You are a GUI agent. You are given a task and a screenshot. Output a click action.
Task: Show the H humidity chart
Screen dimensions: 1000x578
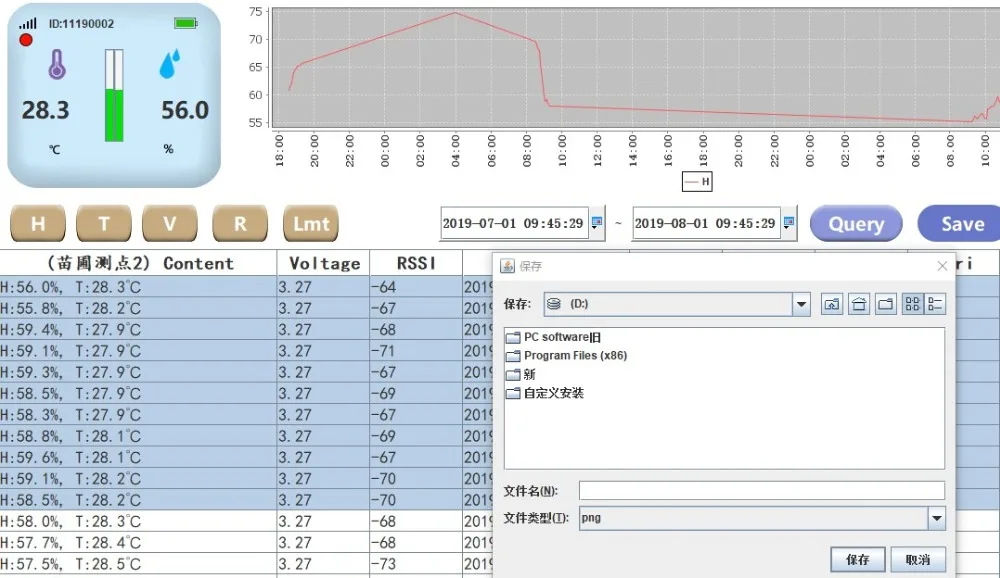coord(38,223)
